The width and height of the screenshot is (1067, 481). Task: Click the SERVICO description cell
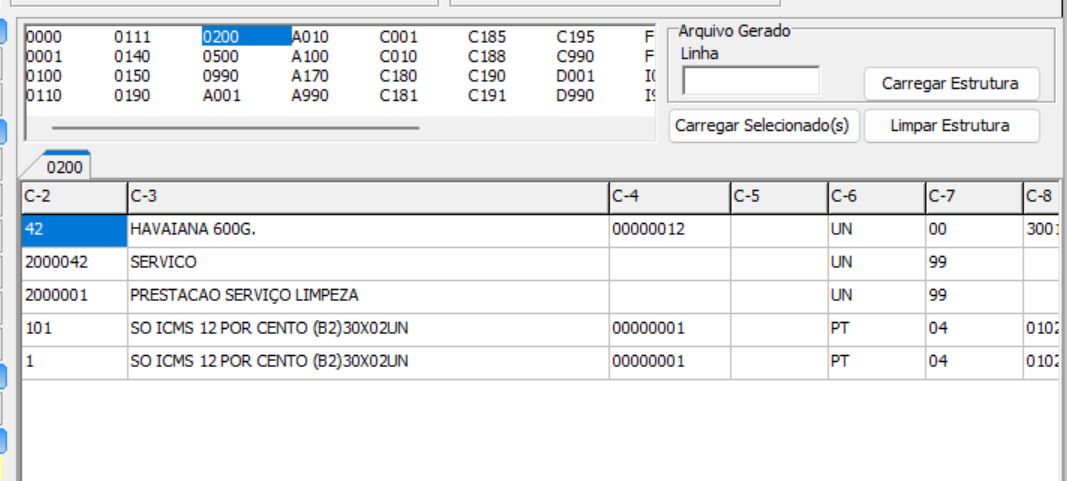367,263
